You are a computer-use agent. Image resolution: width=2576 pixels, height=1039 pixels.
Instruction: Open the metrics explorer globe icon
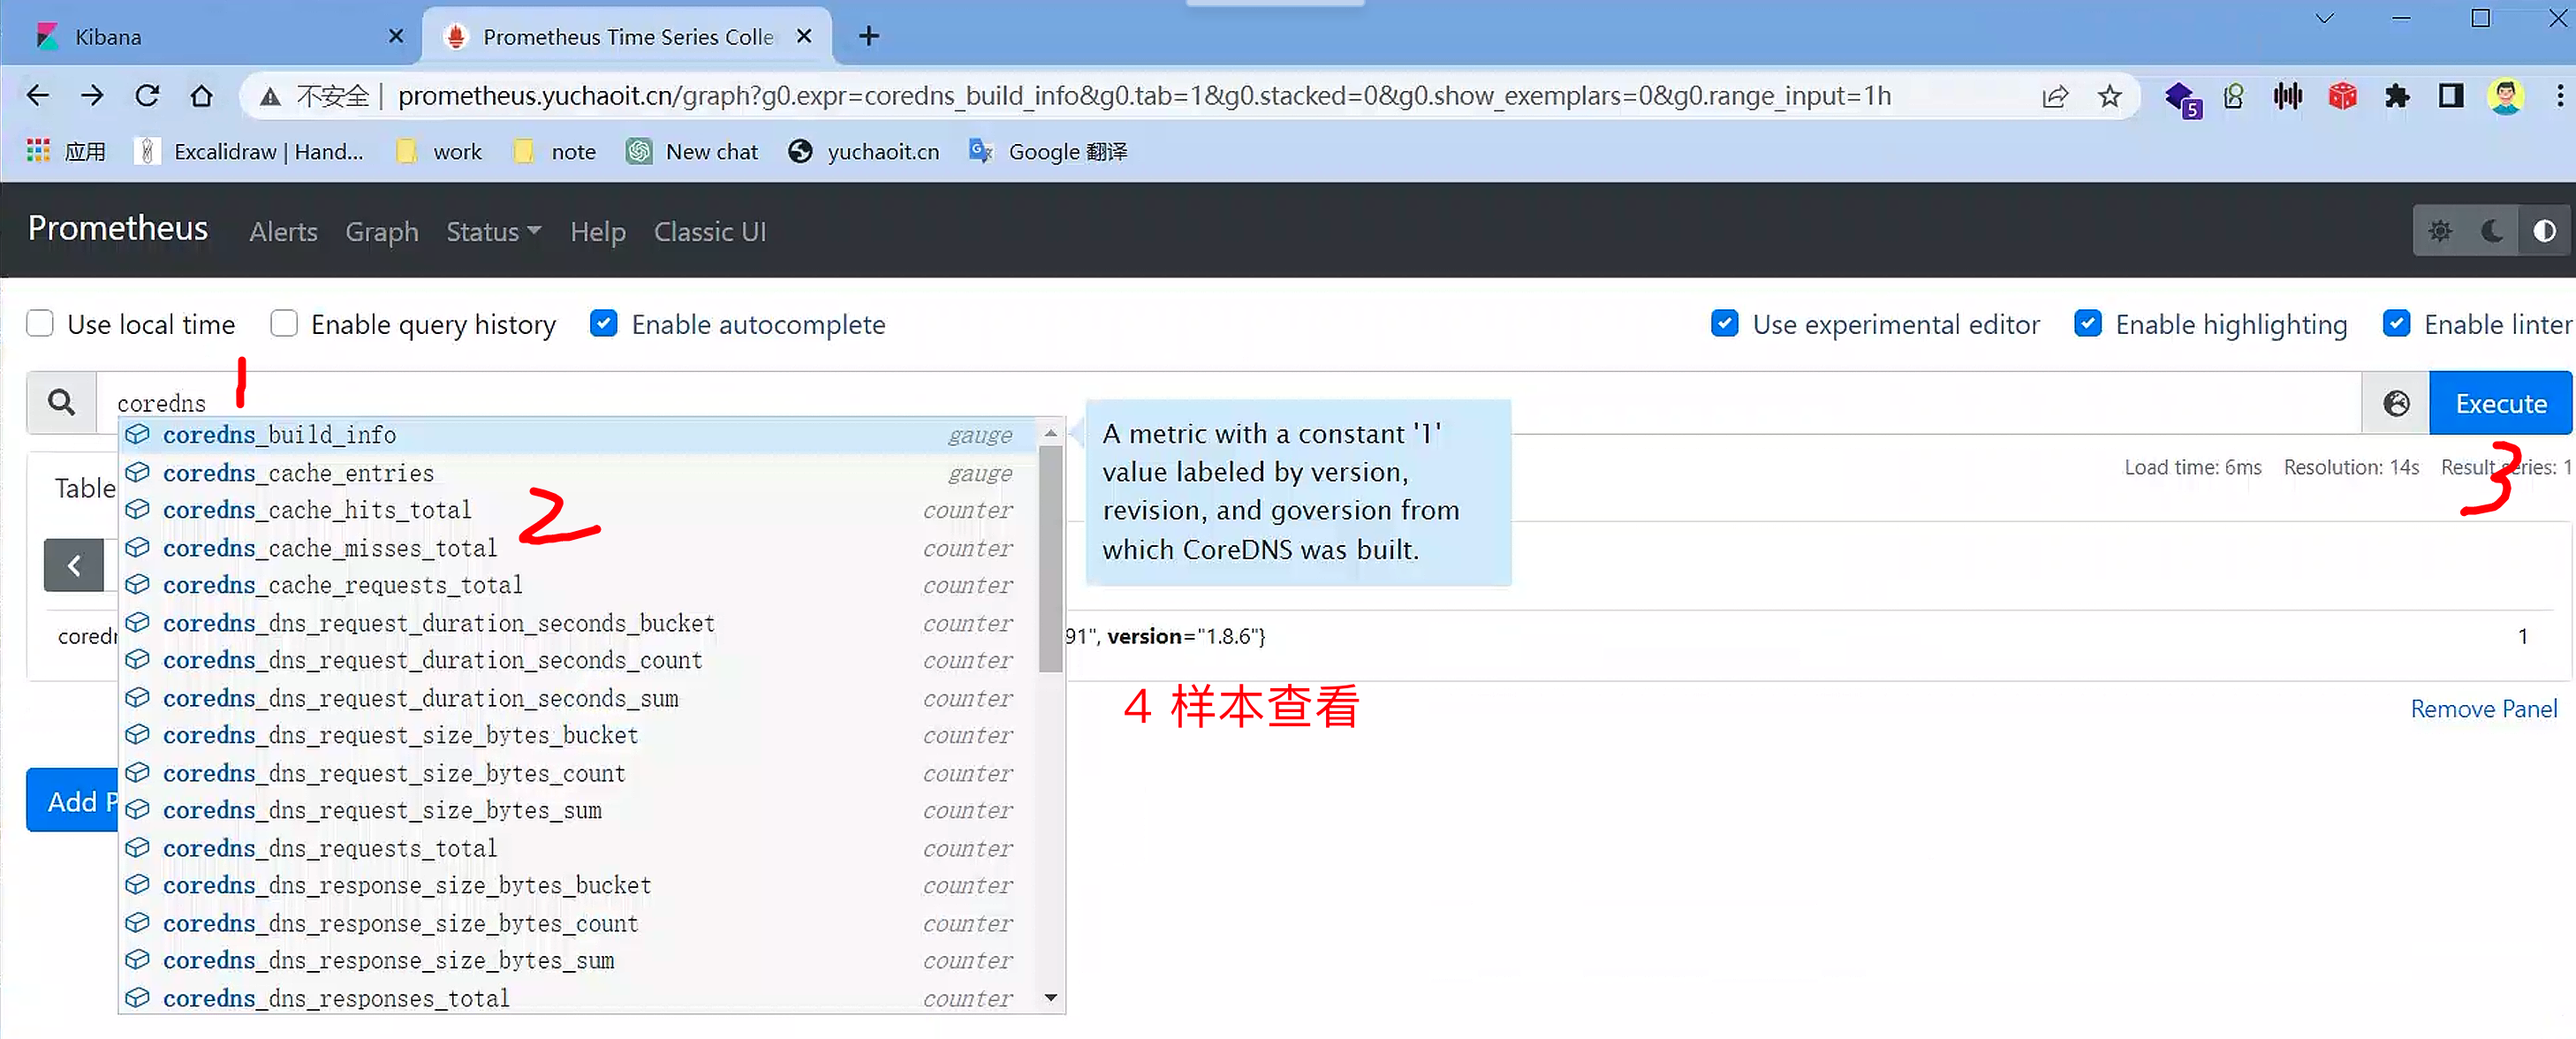tap(2396, 403)
